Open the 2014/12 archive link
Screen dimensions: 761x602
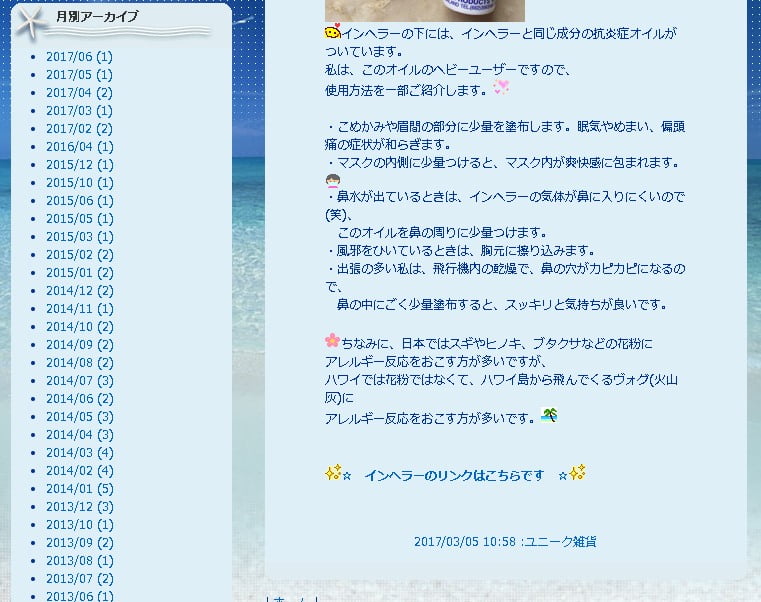tap(80, 290)
